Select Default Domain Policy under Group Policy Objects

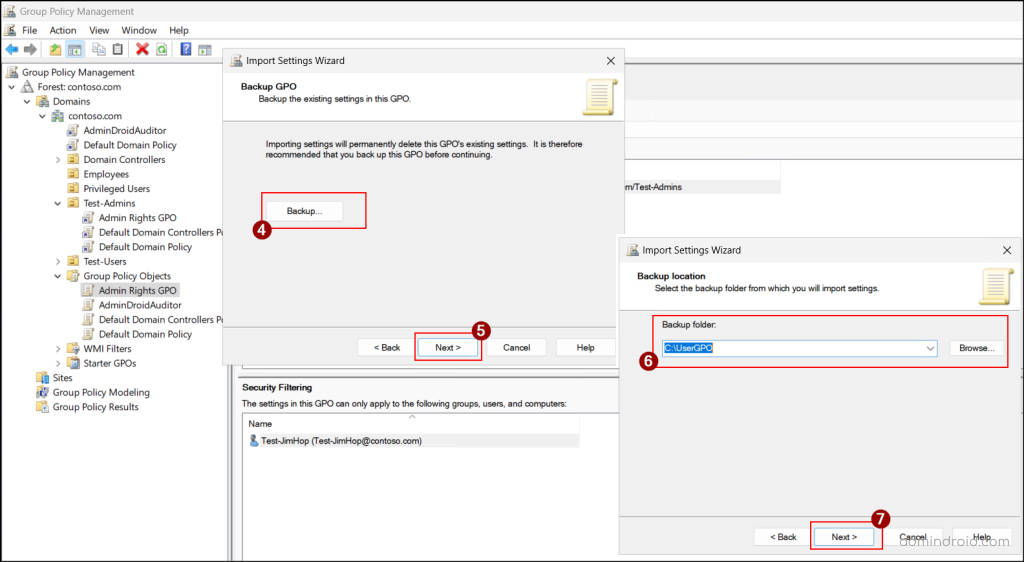[x=145, y=334]
